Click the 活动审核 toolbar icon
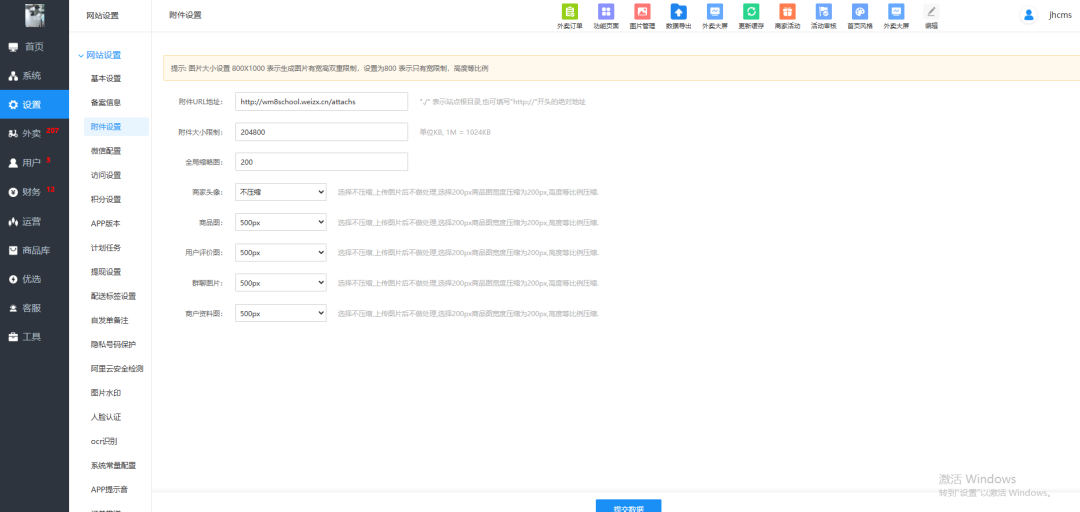This screenshot has width=1080, height=512. [823, 13]
